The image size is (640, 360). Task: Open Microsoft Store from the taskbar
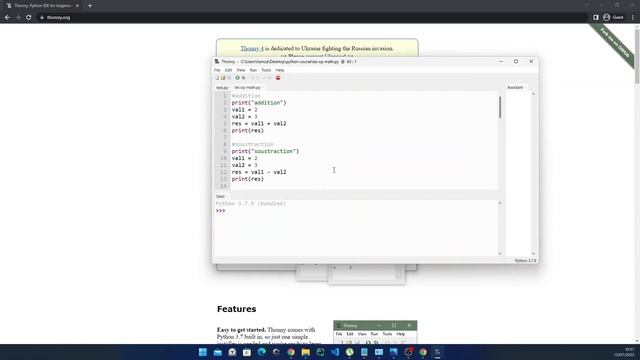[247, 352]
